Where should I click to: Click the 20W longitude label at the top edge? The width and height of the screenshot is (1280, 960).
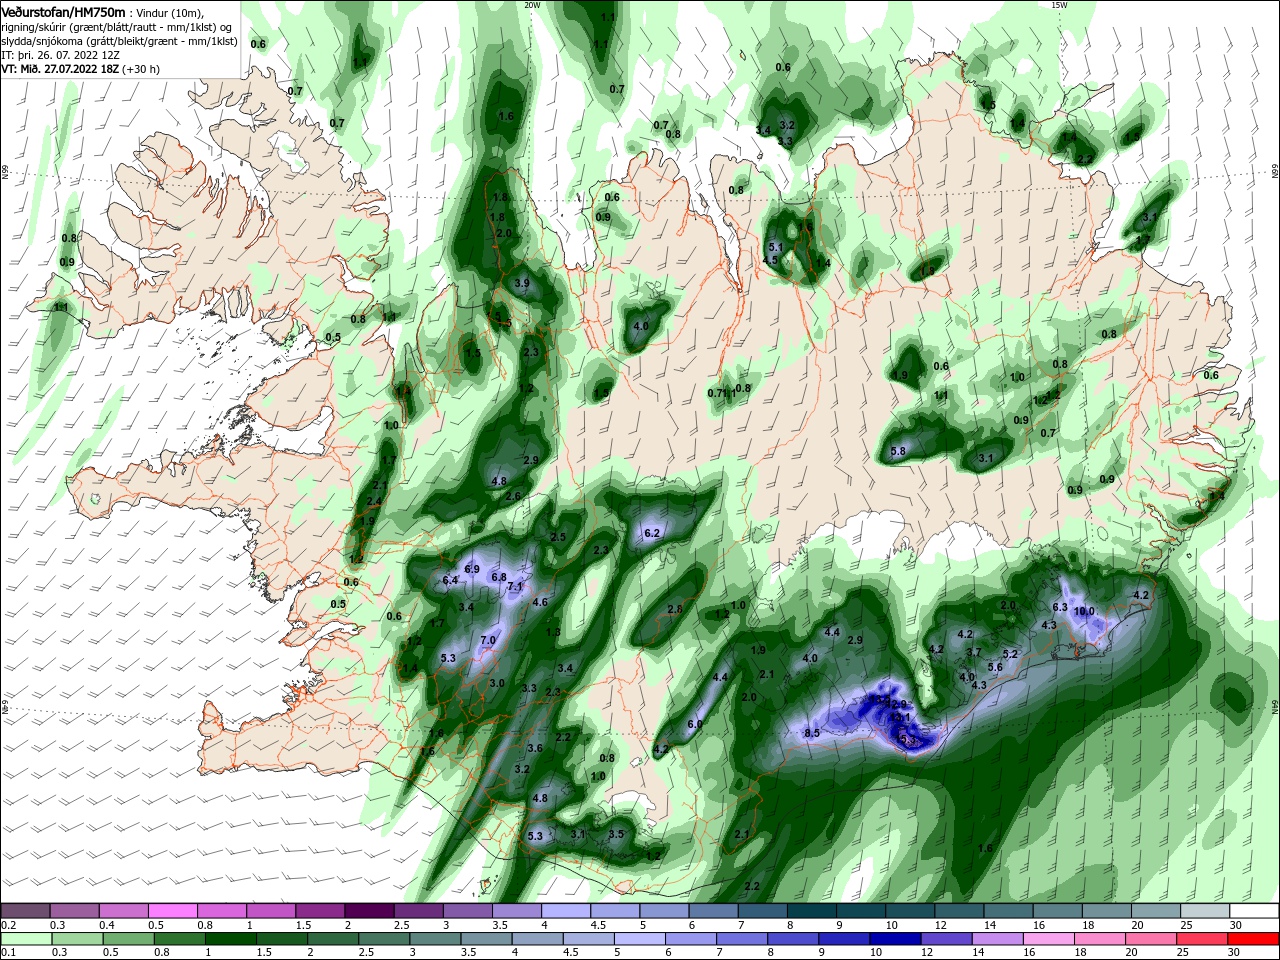[532, 5]
